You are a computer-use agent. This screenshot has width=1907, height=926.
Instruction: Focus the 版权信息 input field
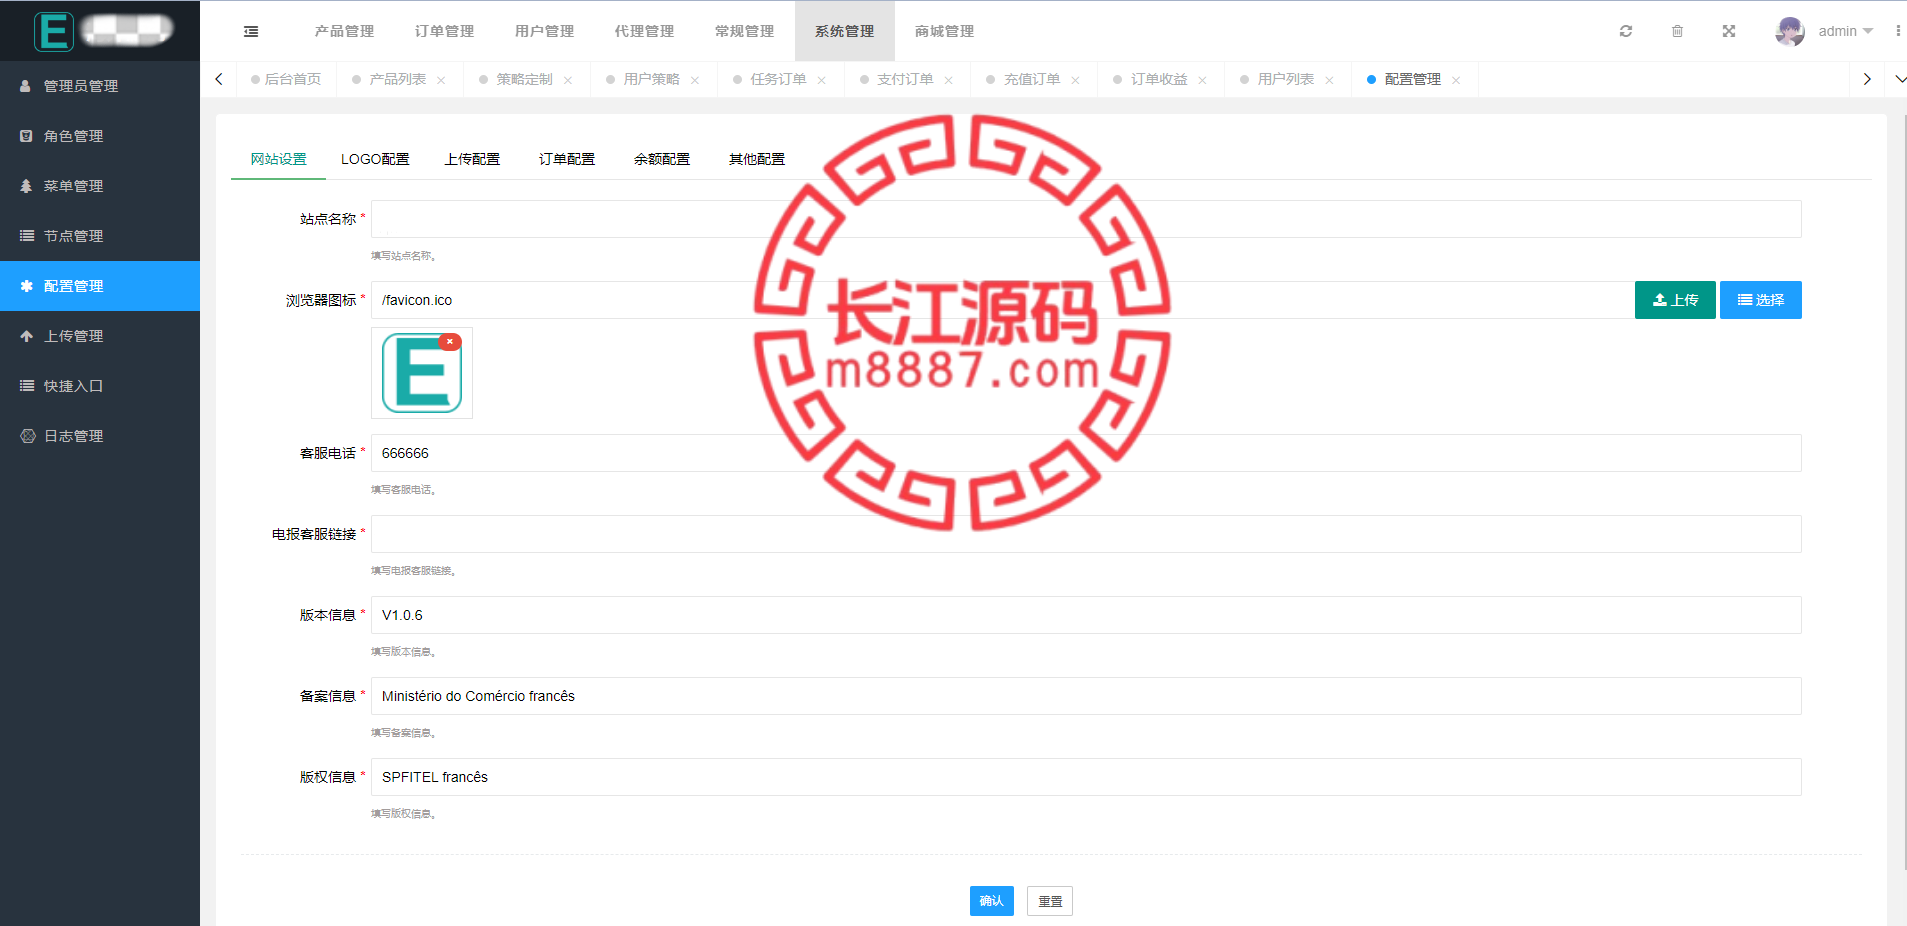pyautogui.click(x=1086, y=777)
